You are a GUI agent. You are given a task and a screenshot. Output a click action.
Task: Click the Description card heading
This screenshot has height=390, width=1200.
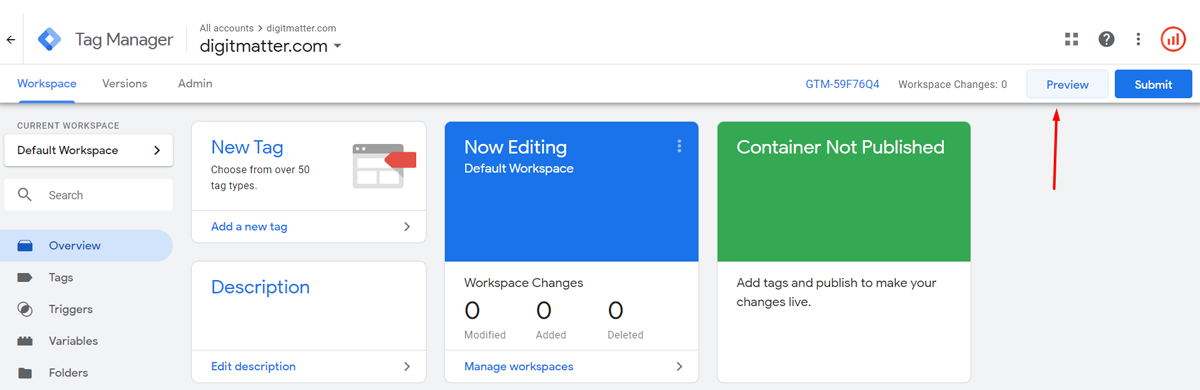coord(260,287)
